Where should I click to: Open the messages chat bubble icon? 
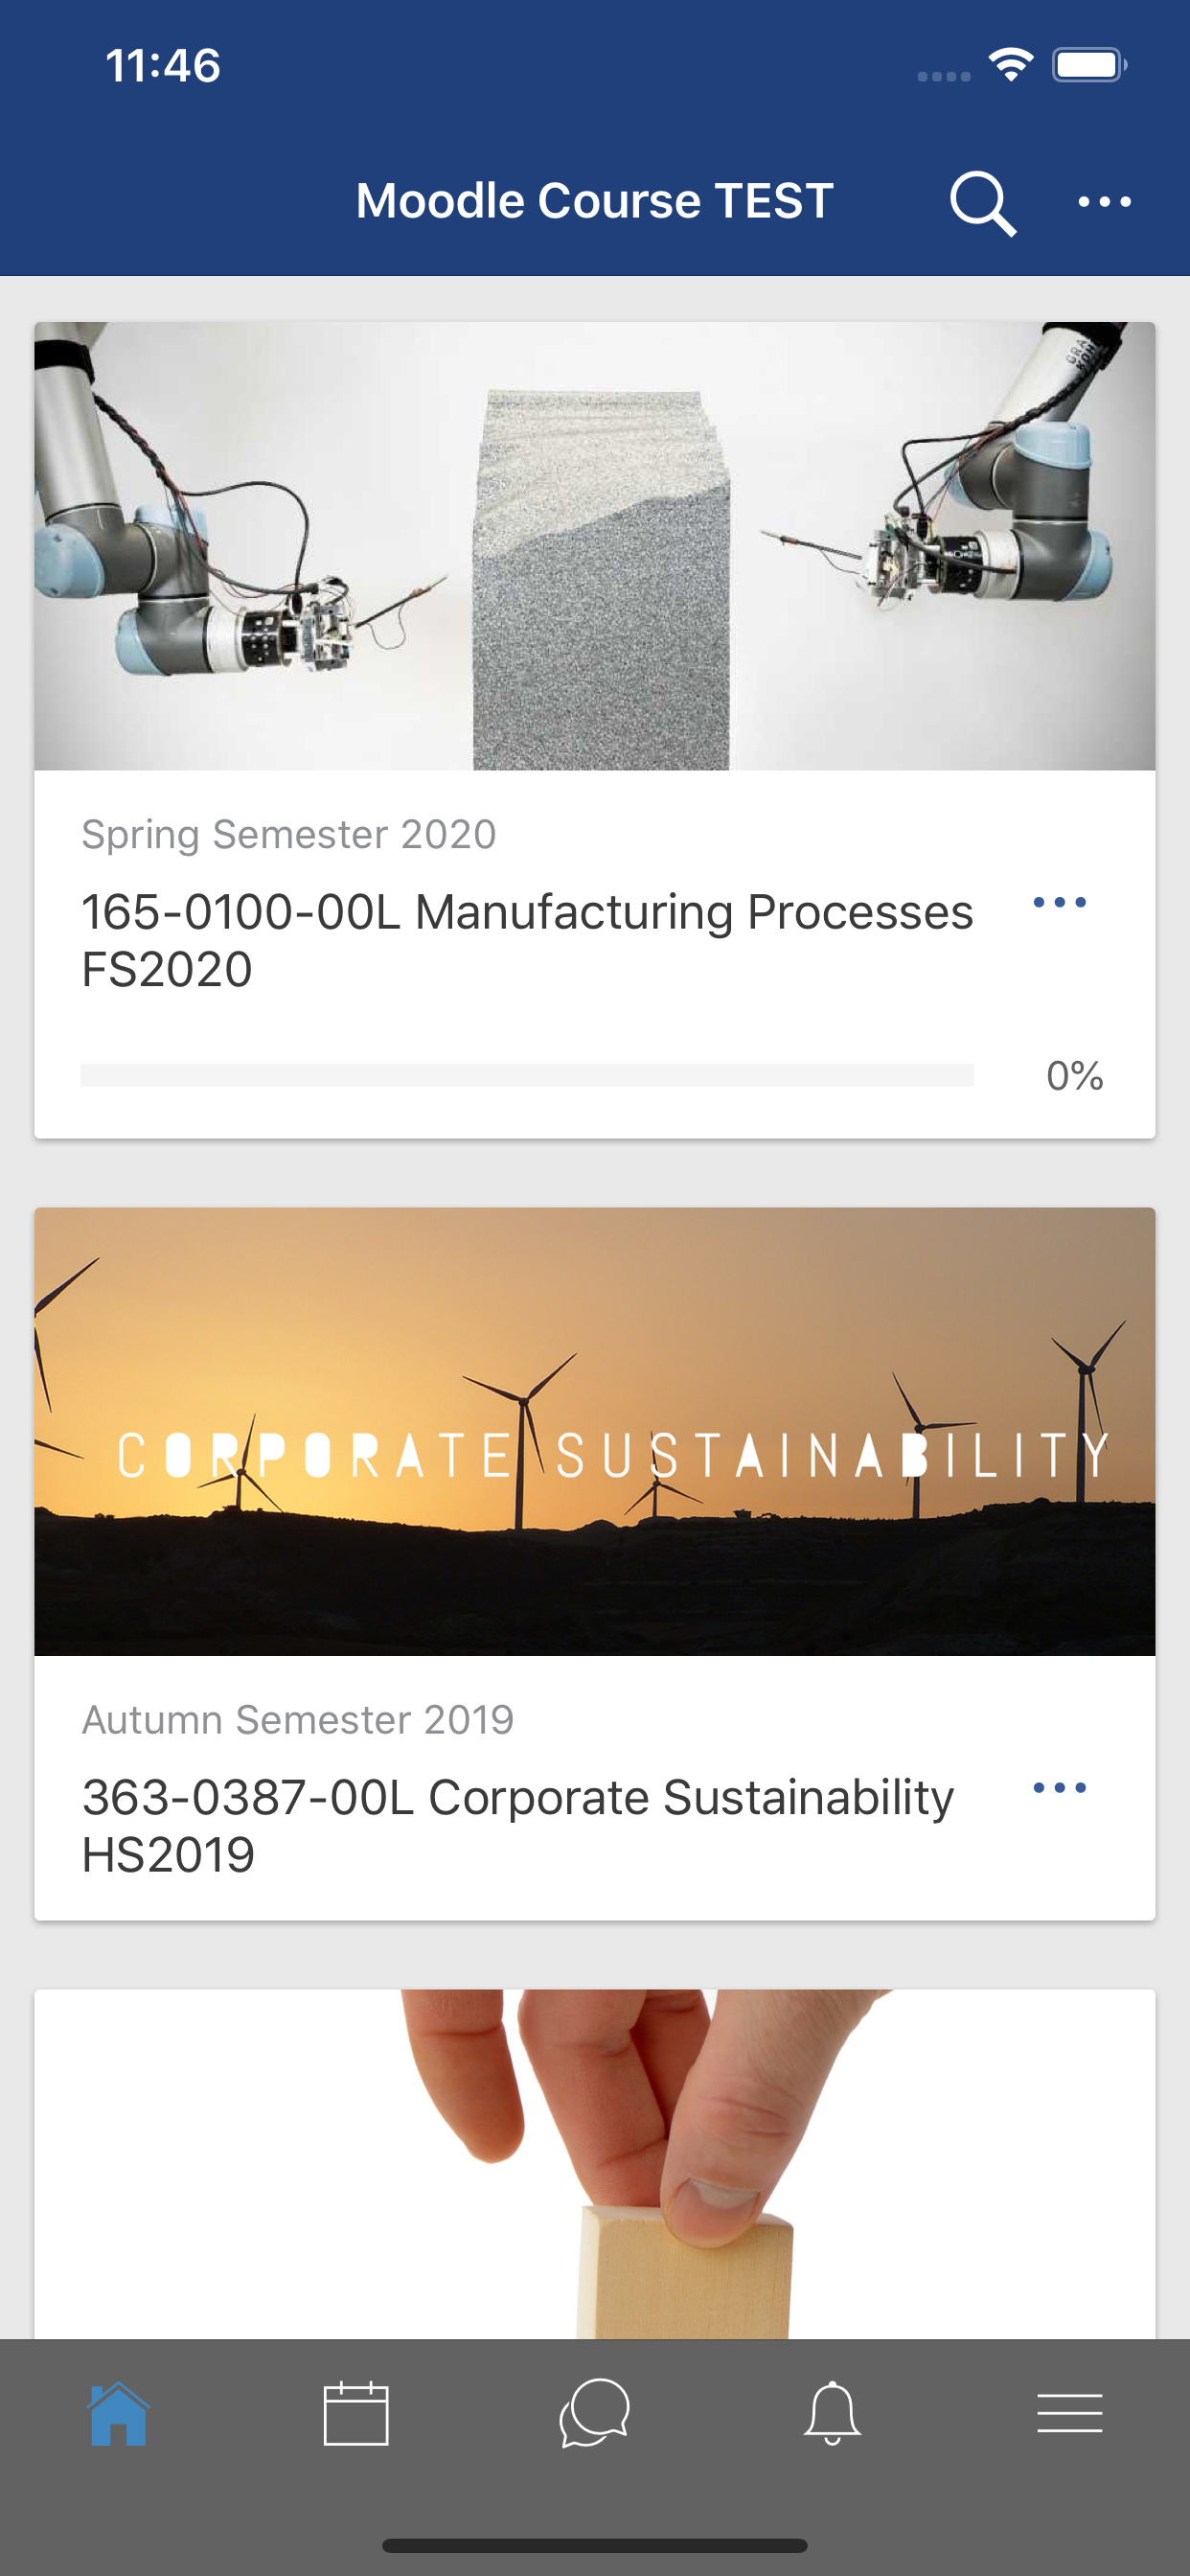[594, 2414]
